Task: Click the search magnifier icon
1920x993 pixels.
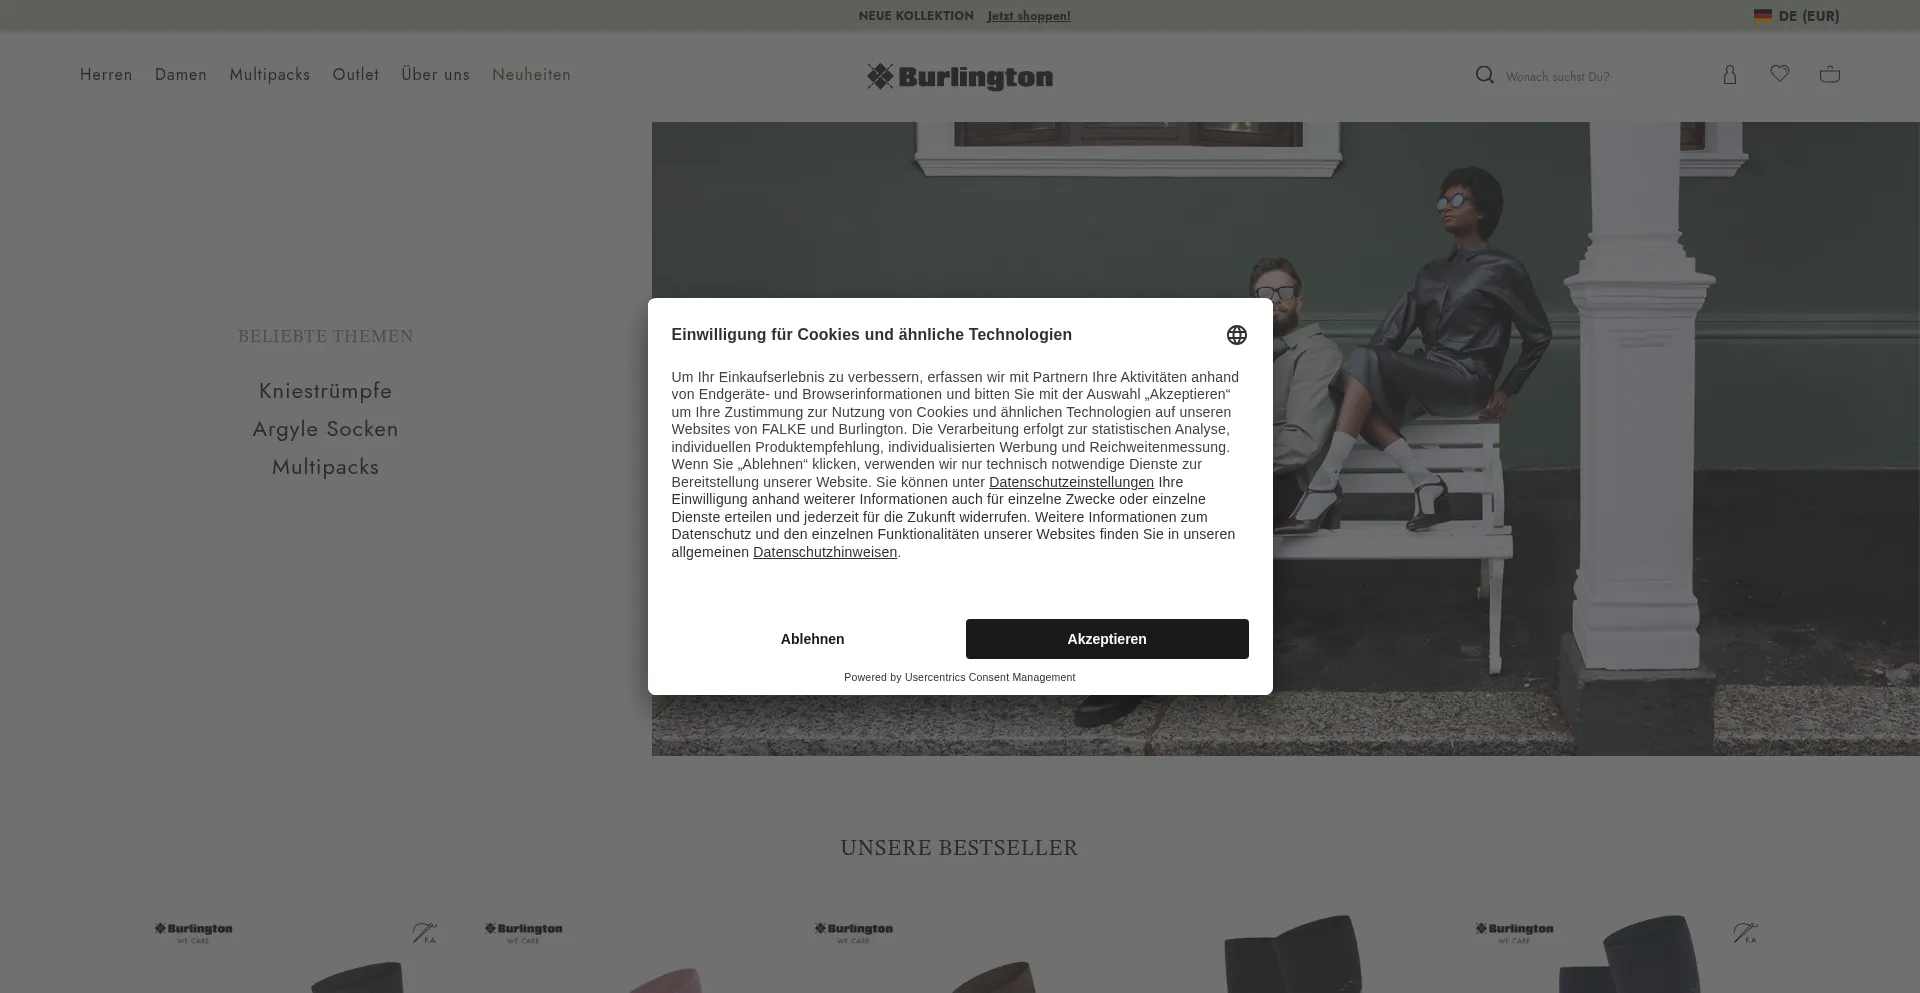Action: pyautogui.click(x=1485, y=75)
